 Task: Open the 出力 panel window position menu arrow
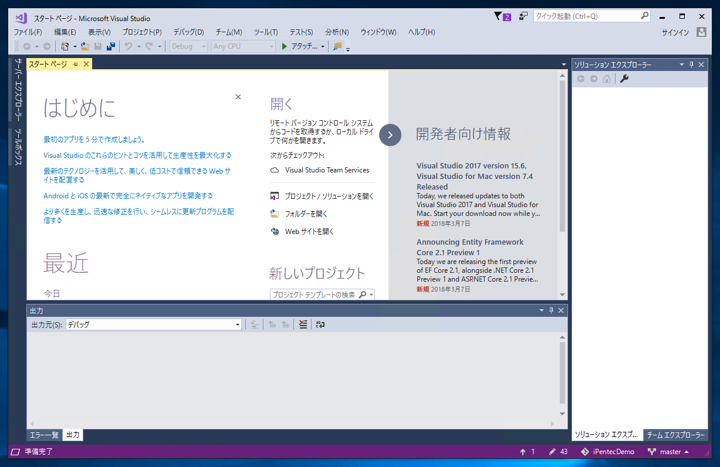coord(541,310)
